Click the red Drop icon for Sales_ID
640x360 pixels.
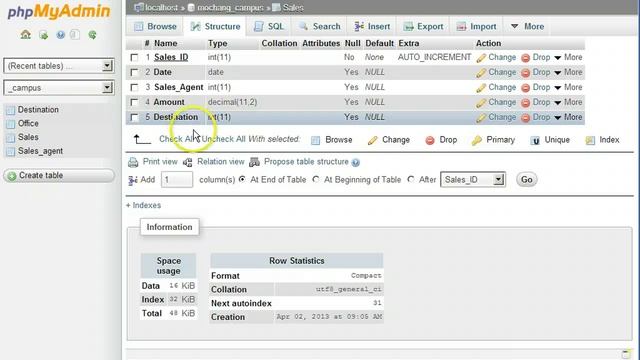pyautogui.click(x=526, y=58)
